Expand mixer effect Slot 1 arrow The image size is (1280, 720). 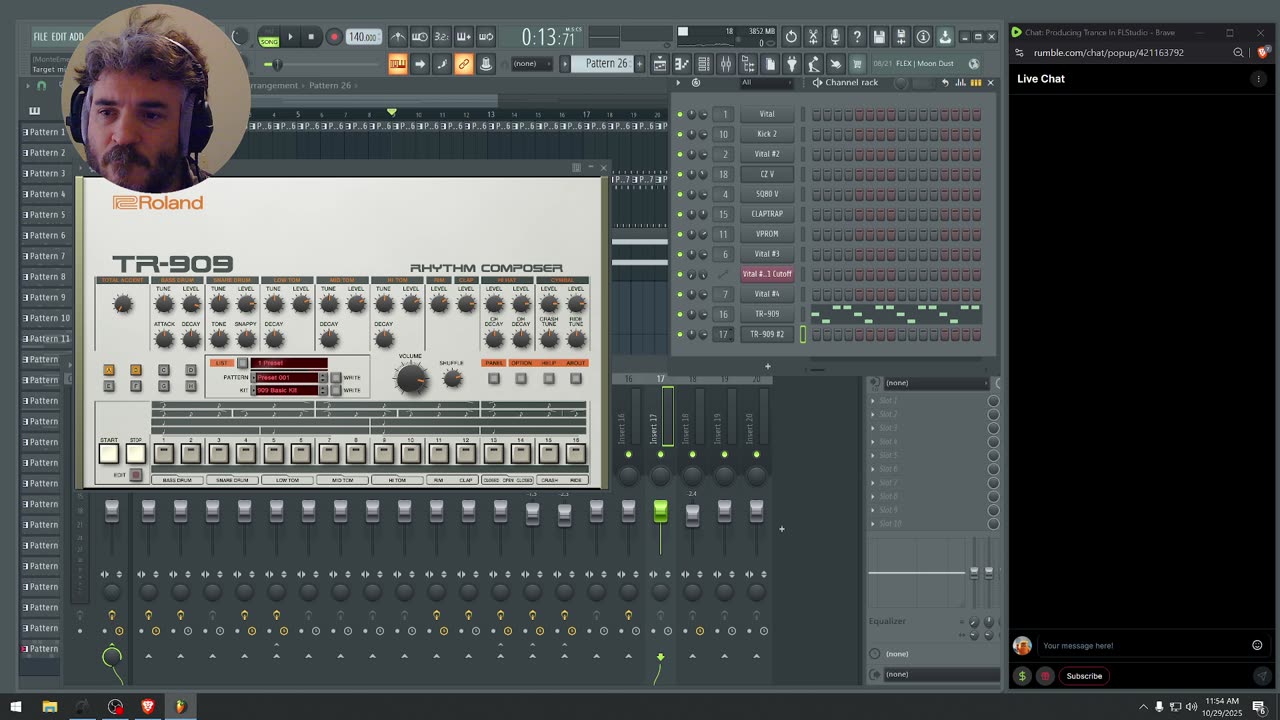[x=873, y=401]
